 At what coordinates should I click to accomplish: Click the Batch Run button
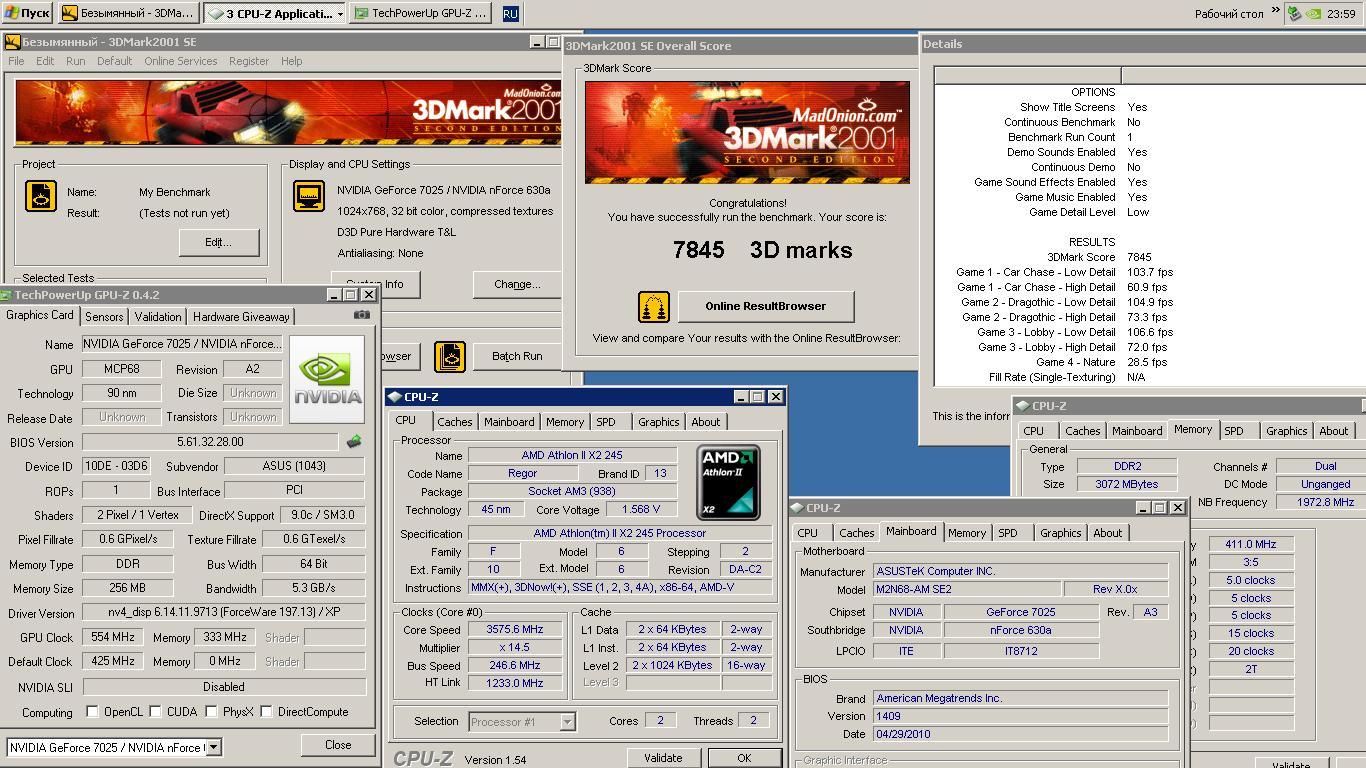[x=518, y=356]
